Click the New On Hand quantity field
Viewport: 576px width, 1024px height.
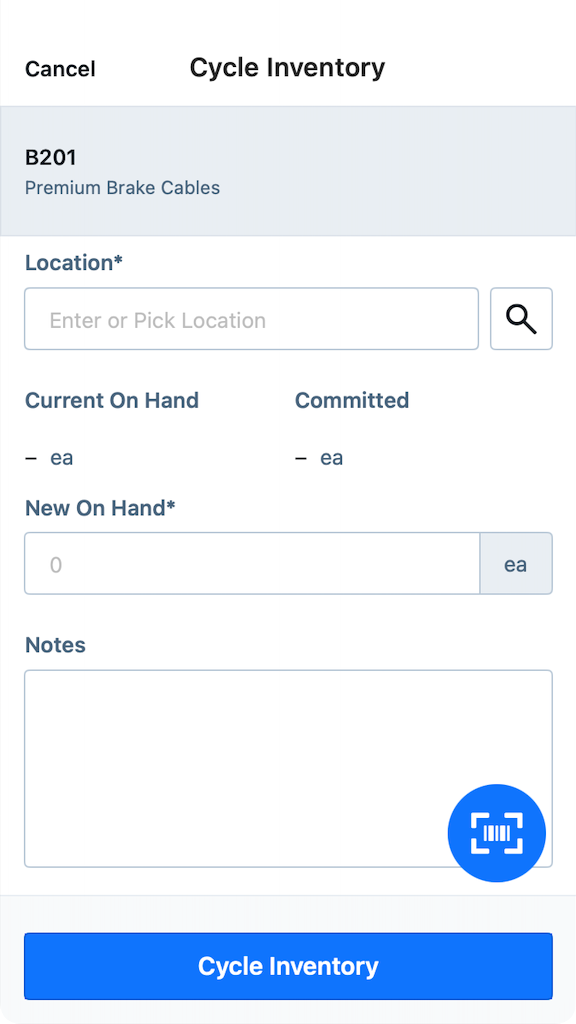pos(250,563)
